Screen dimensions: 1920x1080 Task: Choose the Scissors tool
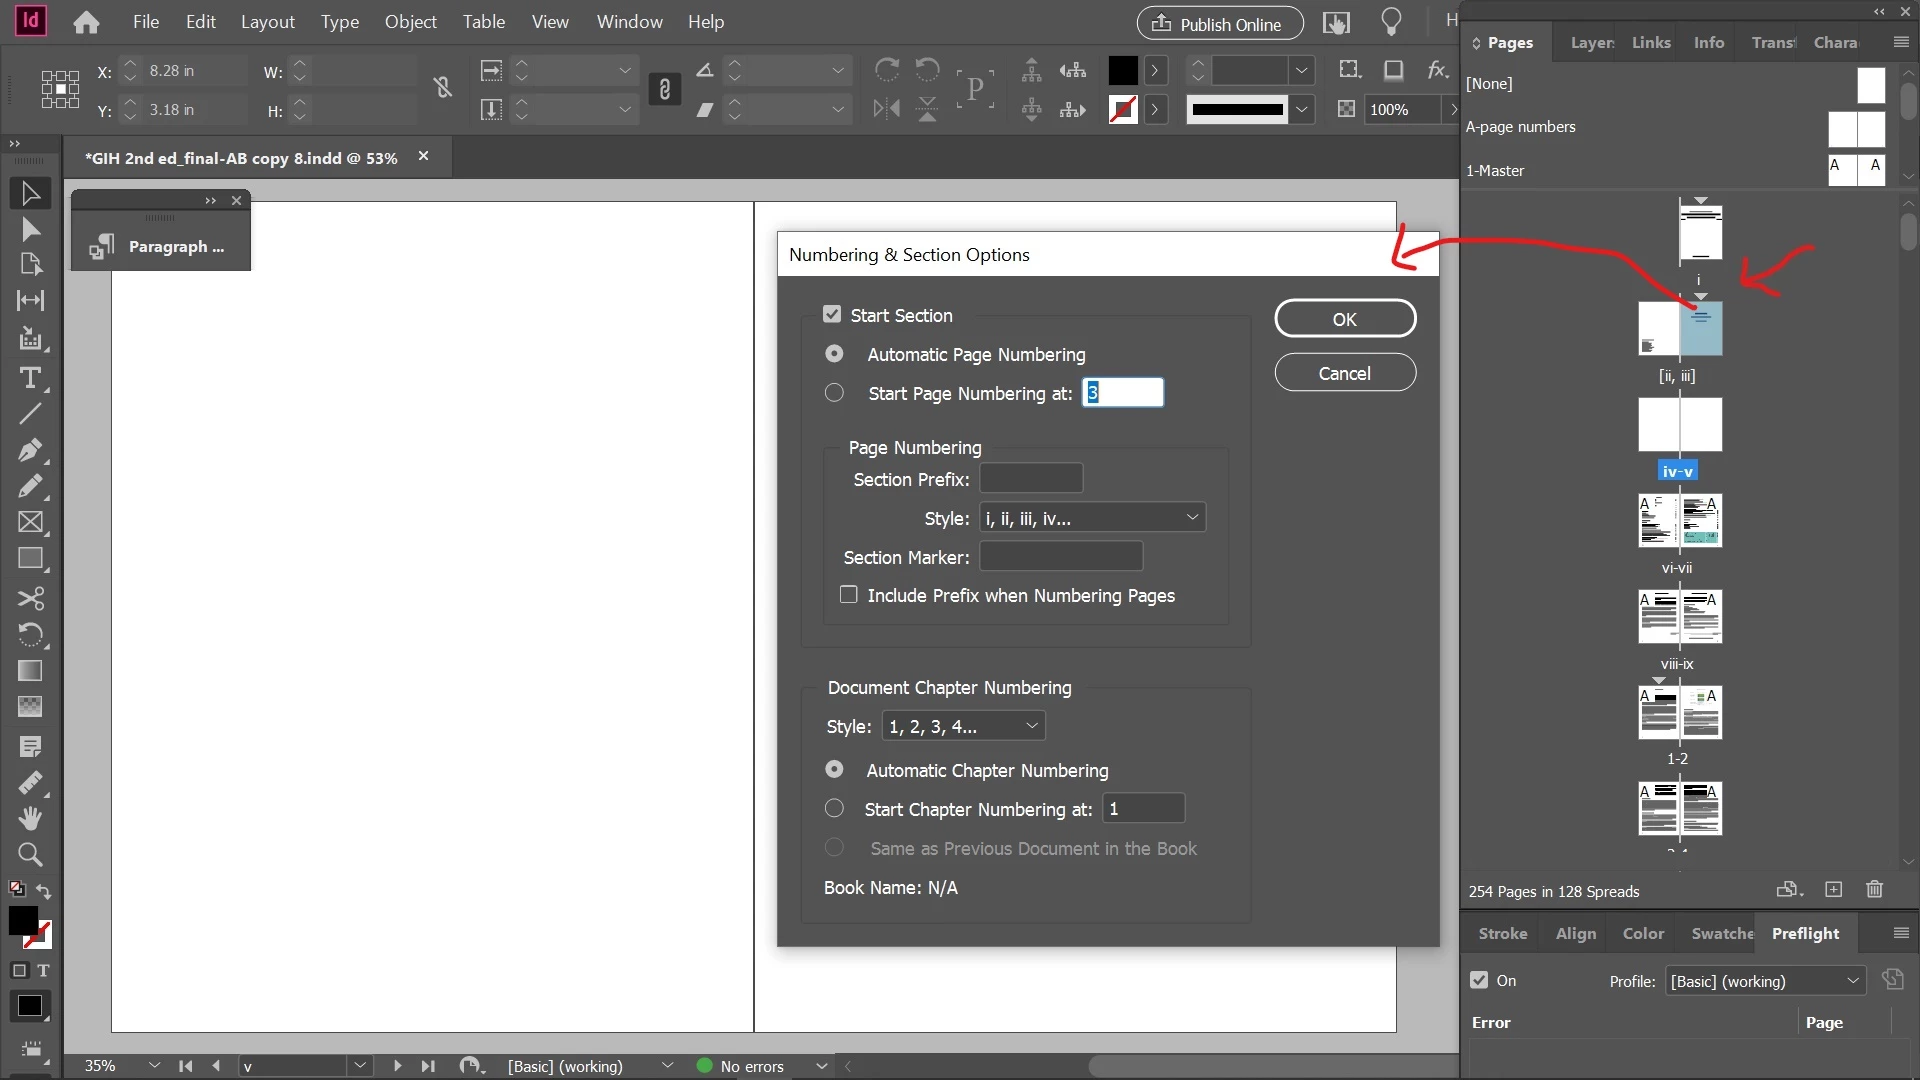click(x=30, y=598)
